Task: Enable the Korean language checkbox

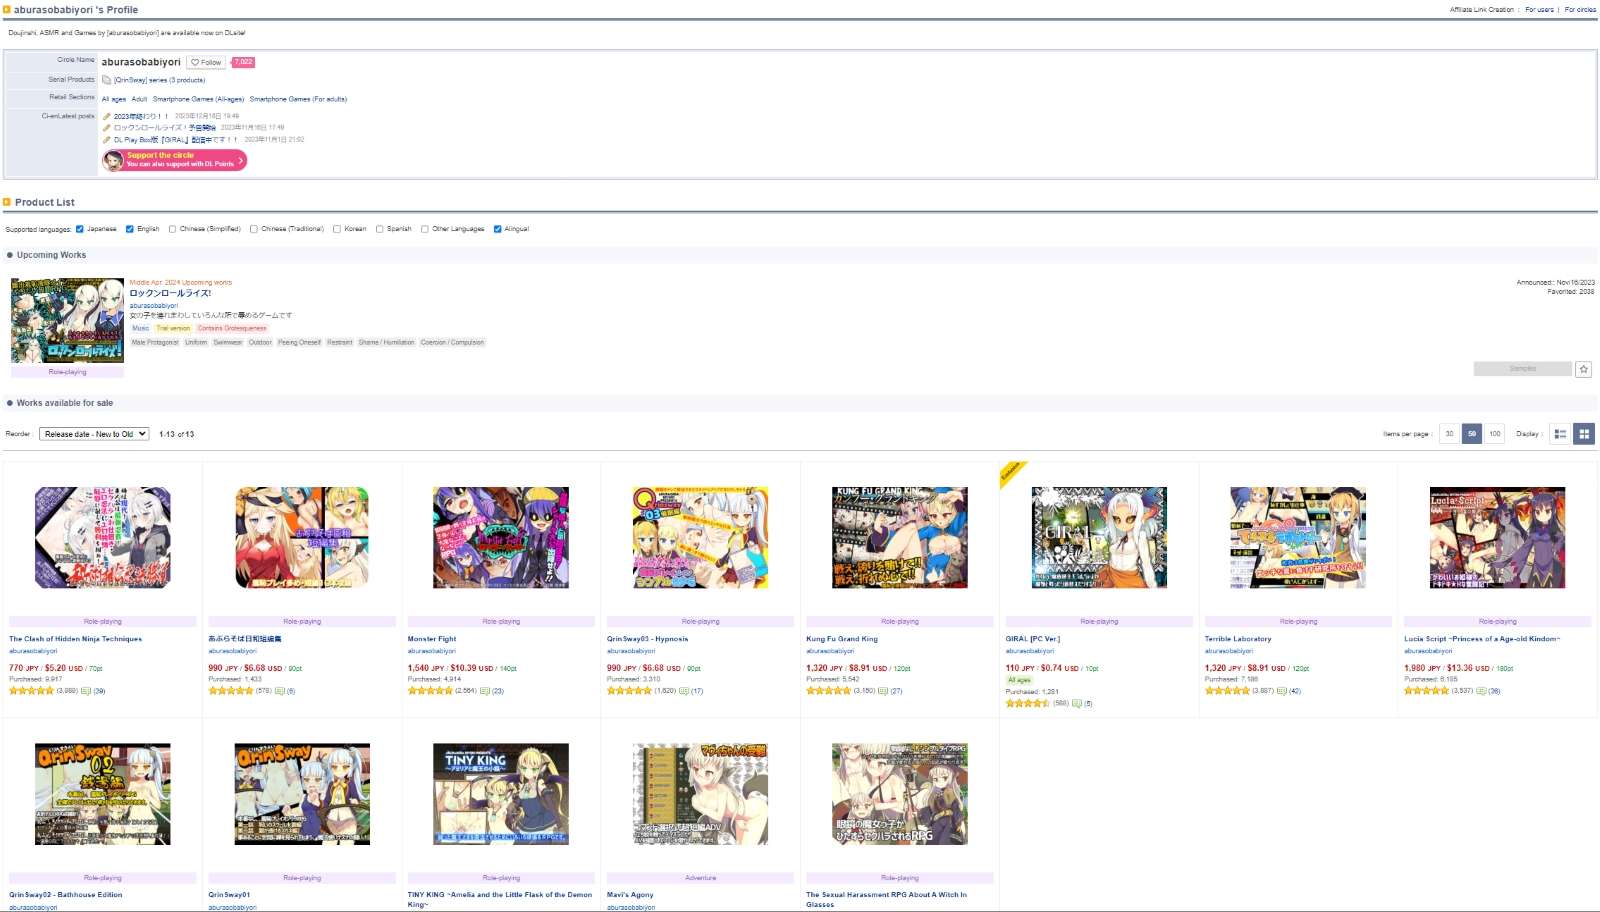Action: point(337,229)
